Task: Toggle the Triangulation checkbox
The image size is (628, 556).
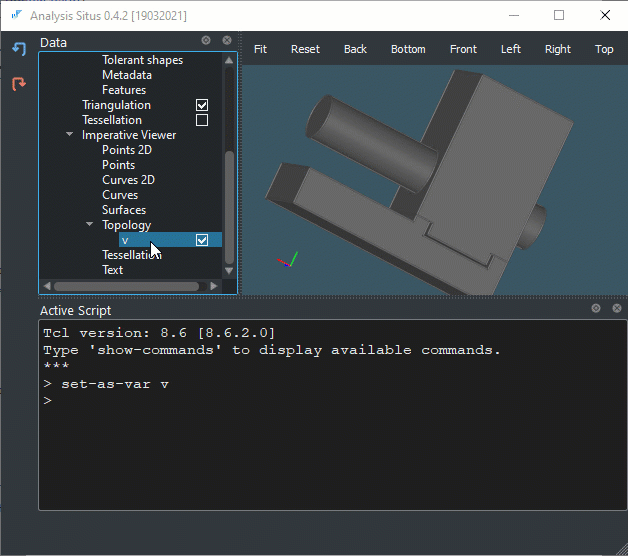Action: (x=202, y=105)
